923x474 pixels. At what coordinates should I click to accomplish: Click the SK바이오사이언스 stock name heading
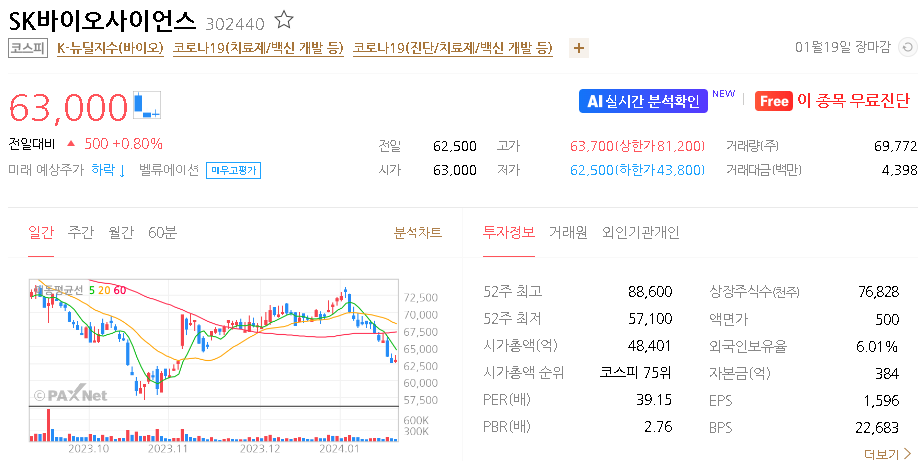coord(102,21)
